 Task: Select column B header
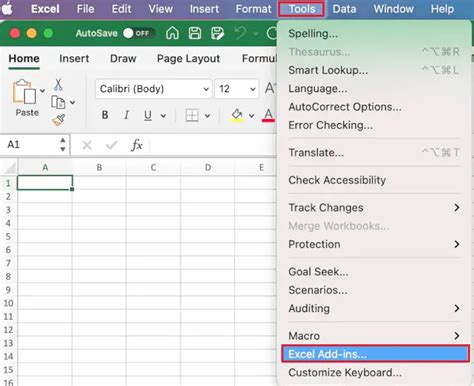click(x=99, y=167)
